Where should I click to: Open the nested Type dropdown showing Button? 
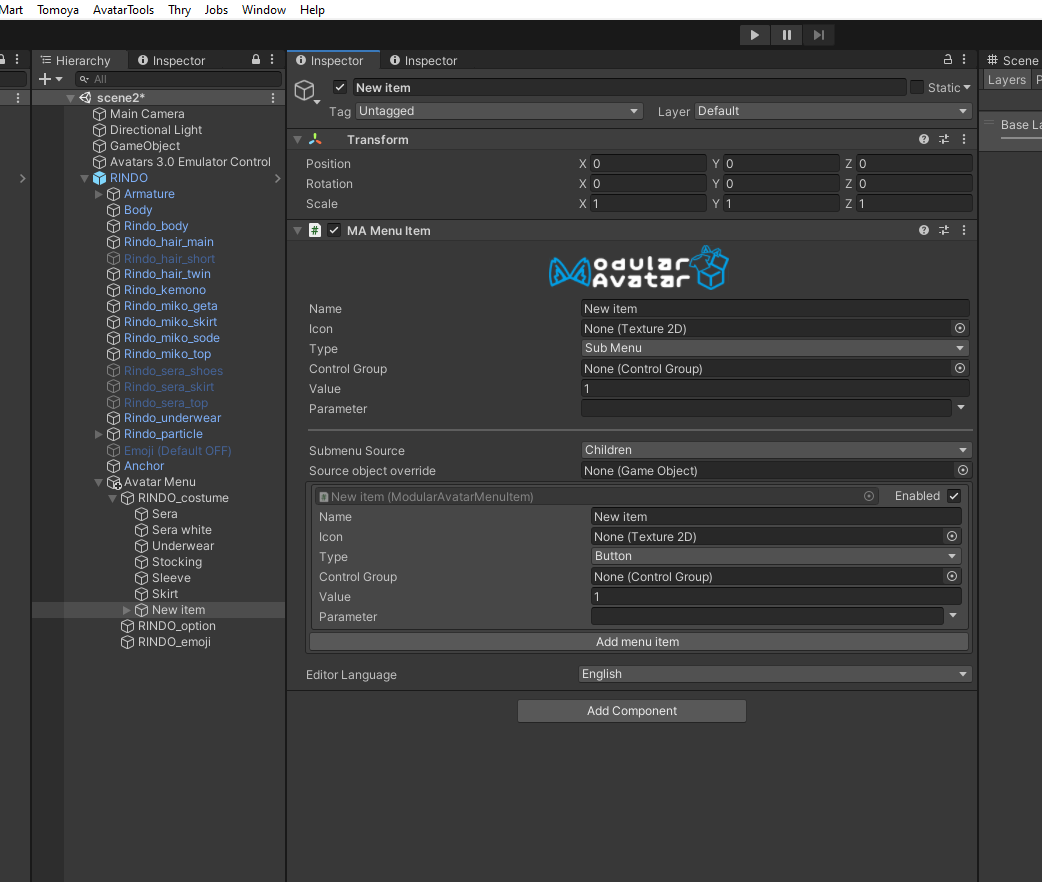[x=776, y=556]
